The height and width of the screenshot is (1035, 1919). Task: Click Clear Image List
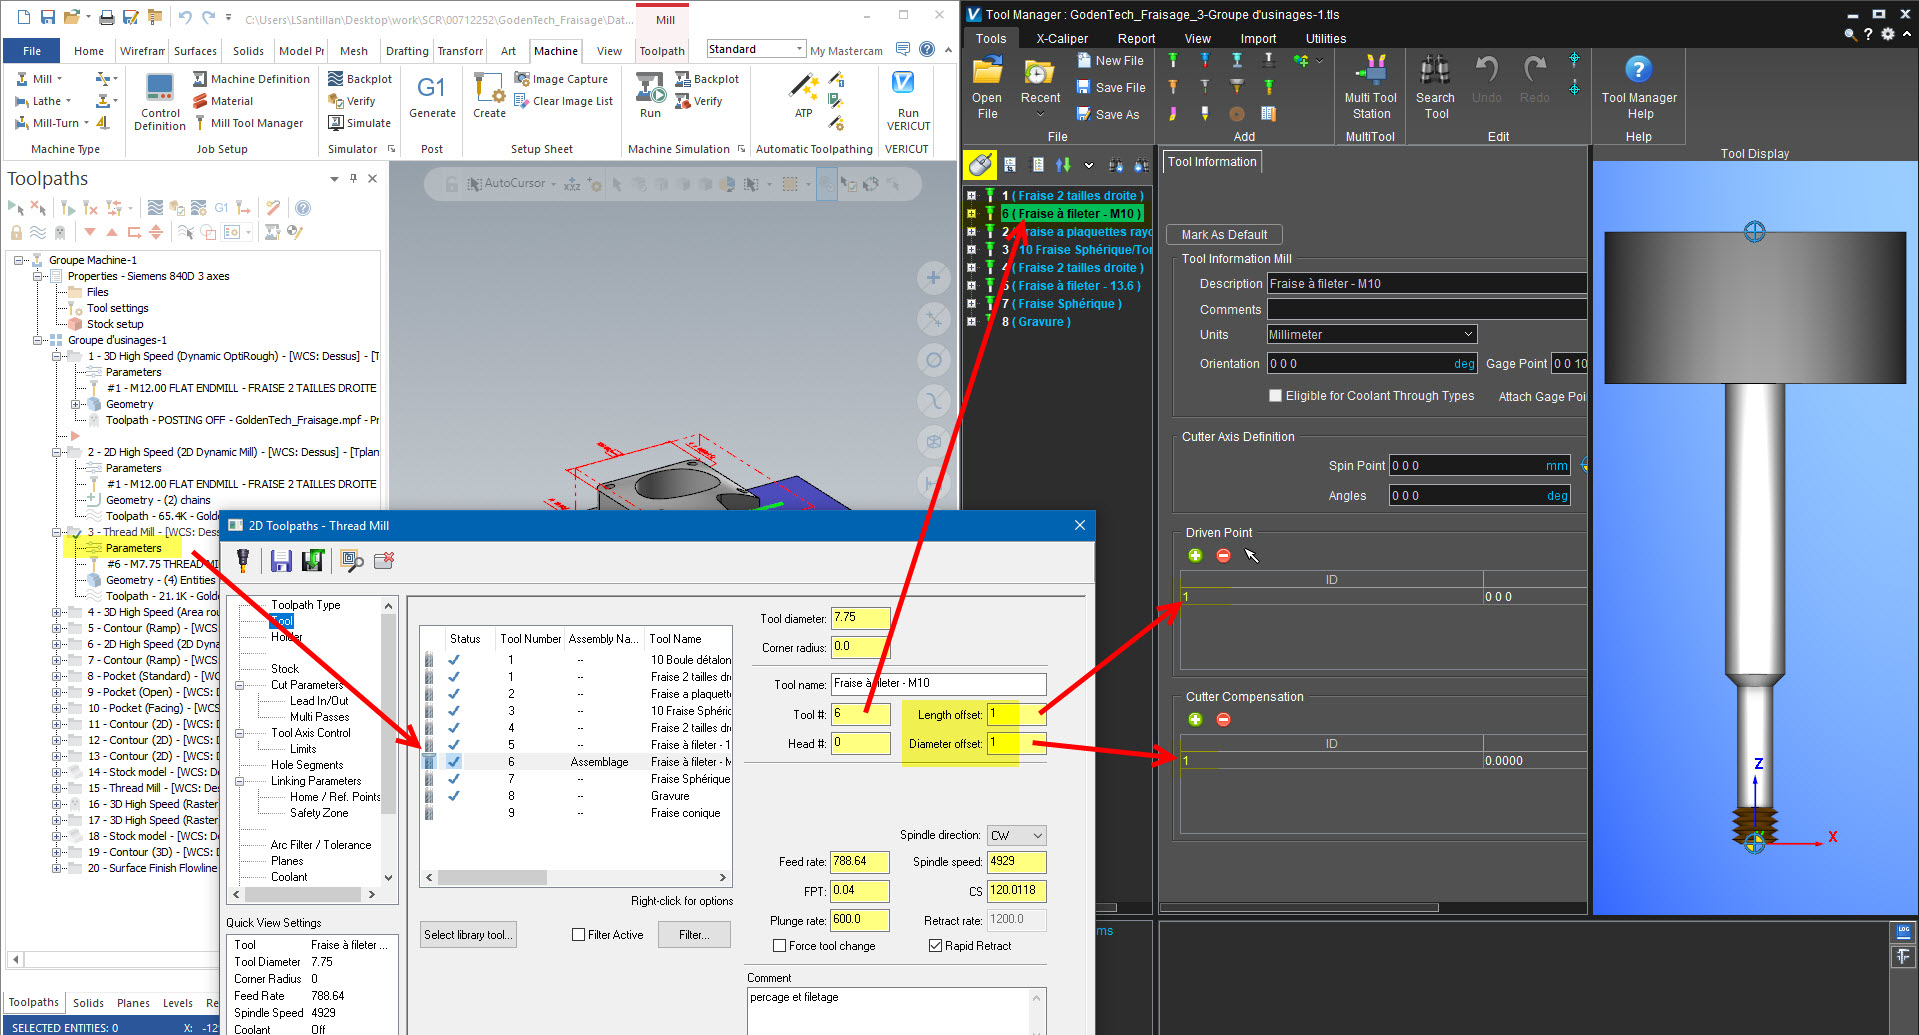563,101
